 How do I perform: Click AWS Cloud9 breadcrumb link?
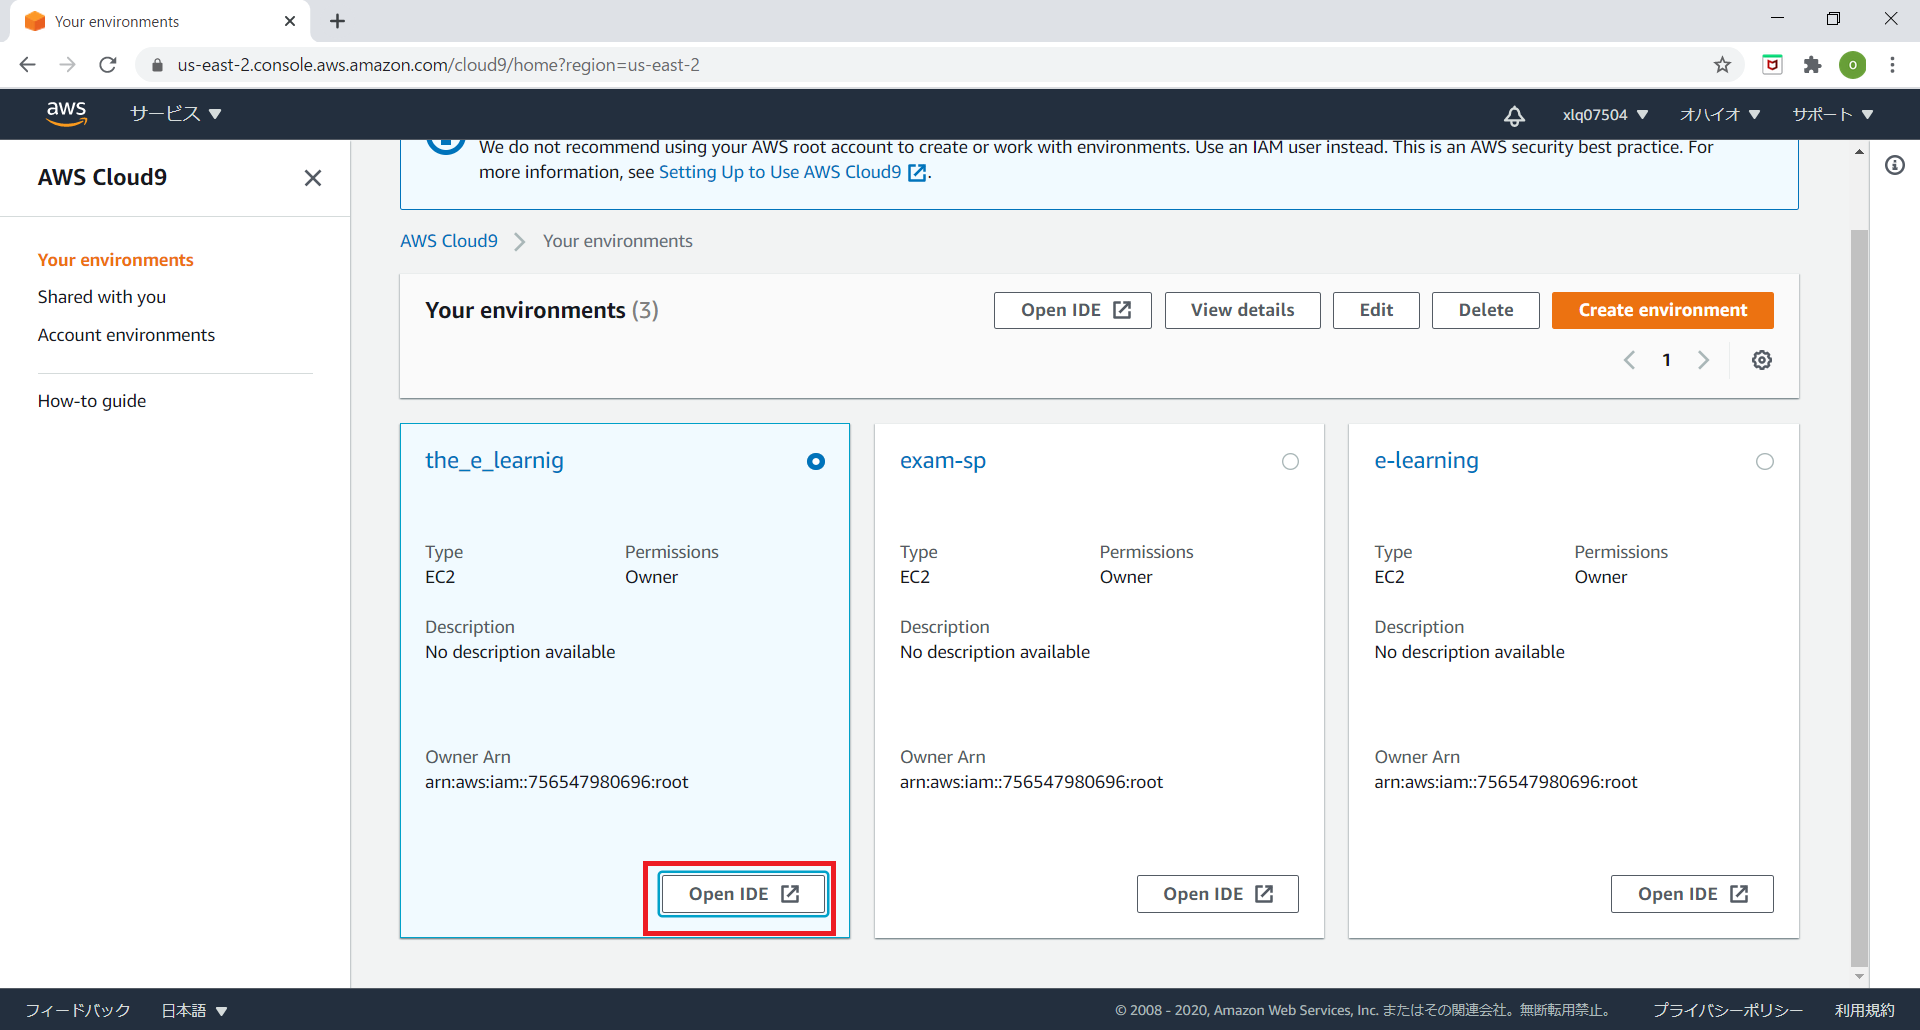(449, 241)
